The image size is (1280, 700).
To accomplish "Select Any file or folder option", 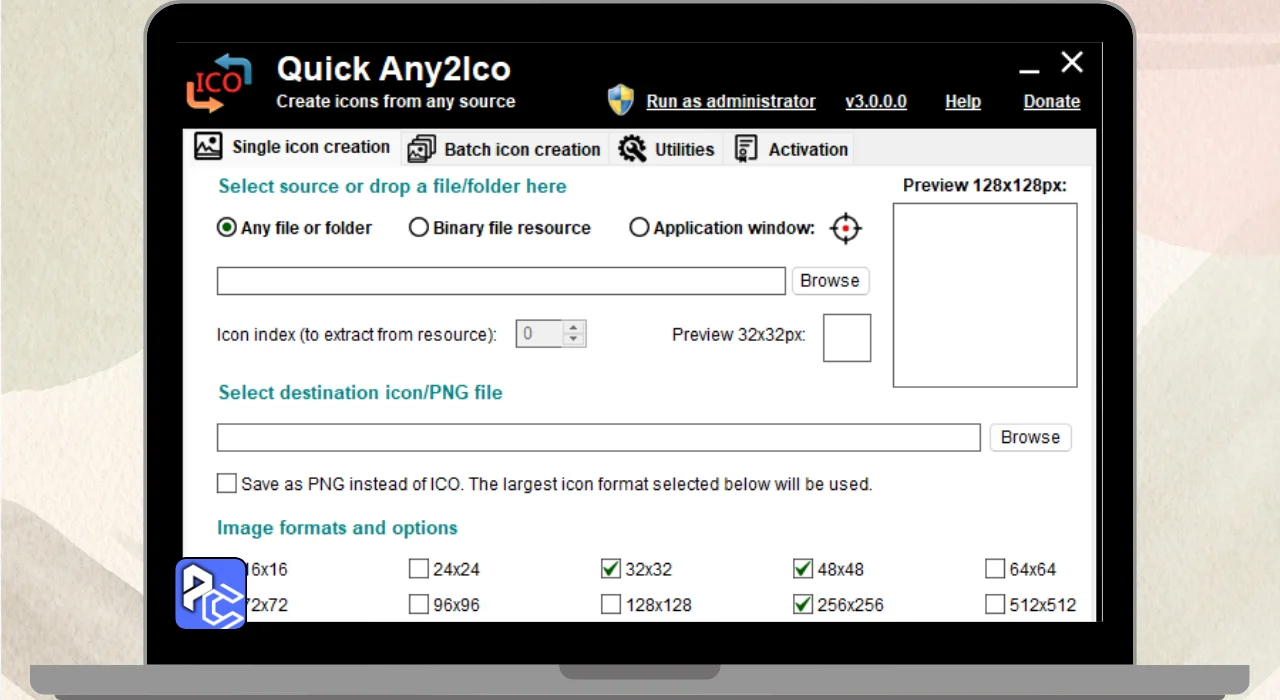I will click(x=295, y=228).
